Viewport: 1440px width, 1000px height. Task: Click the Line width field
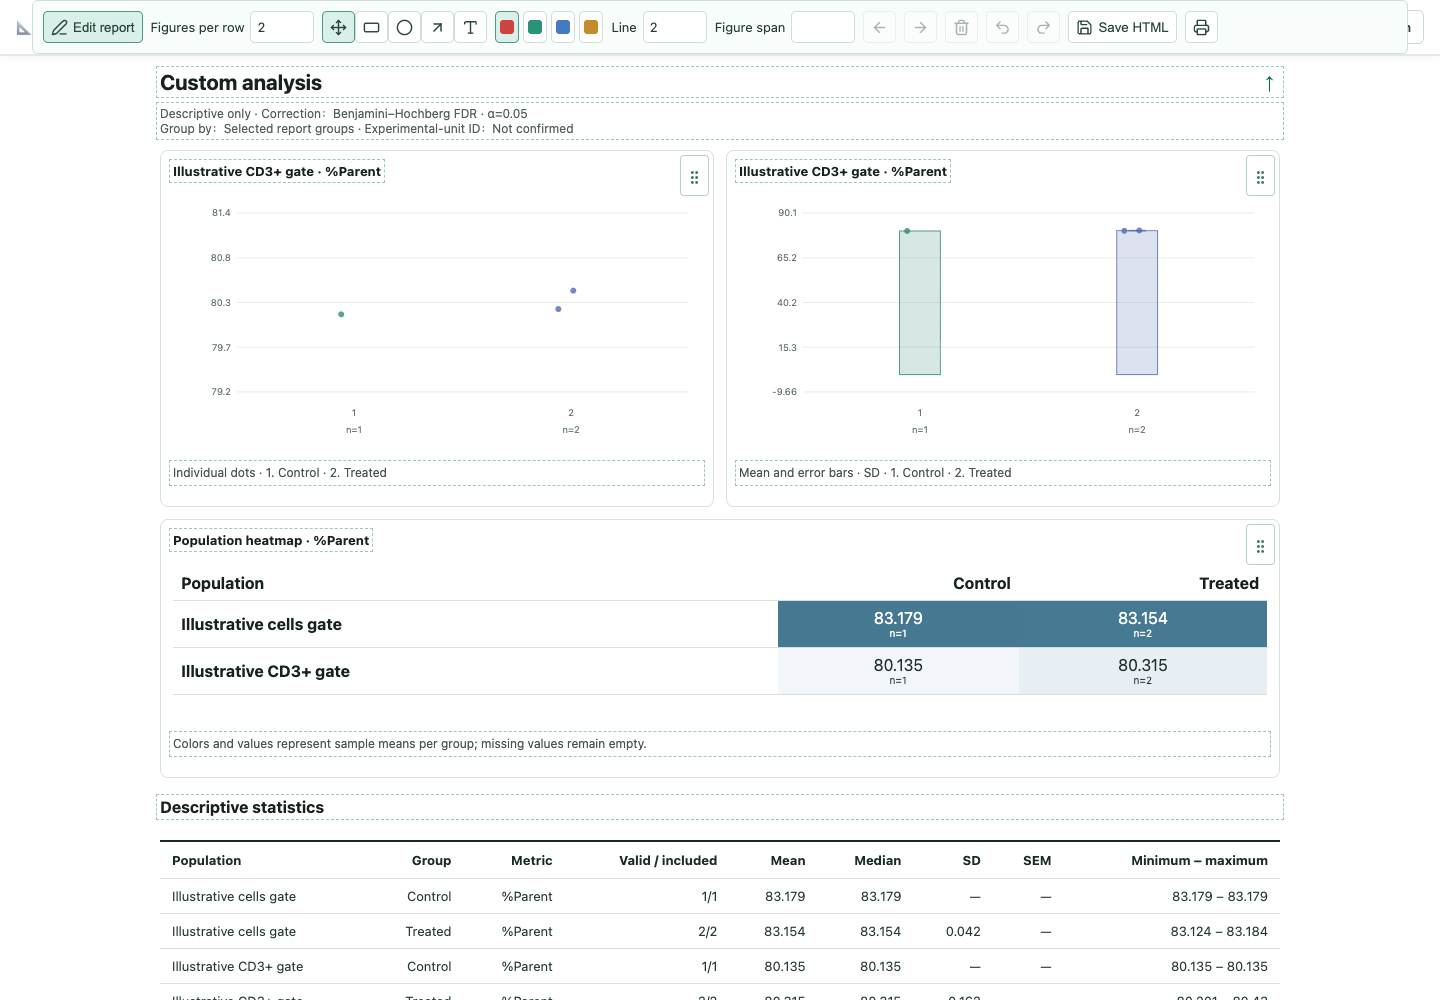(x=675, y=27)
